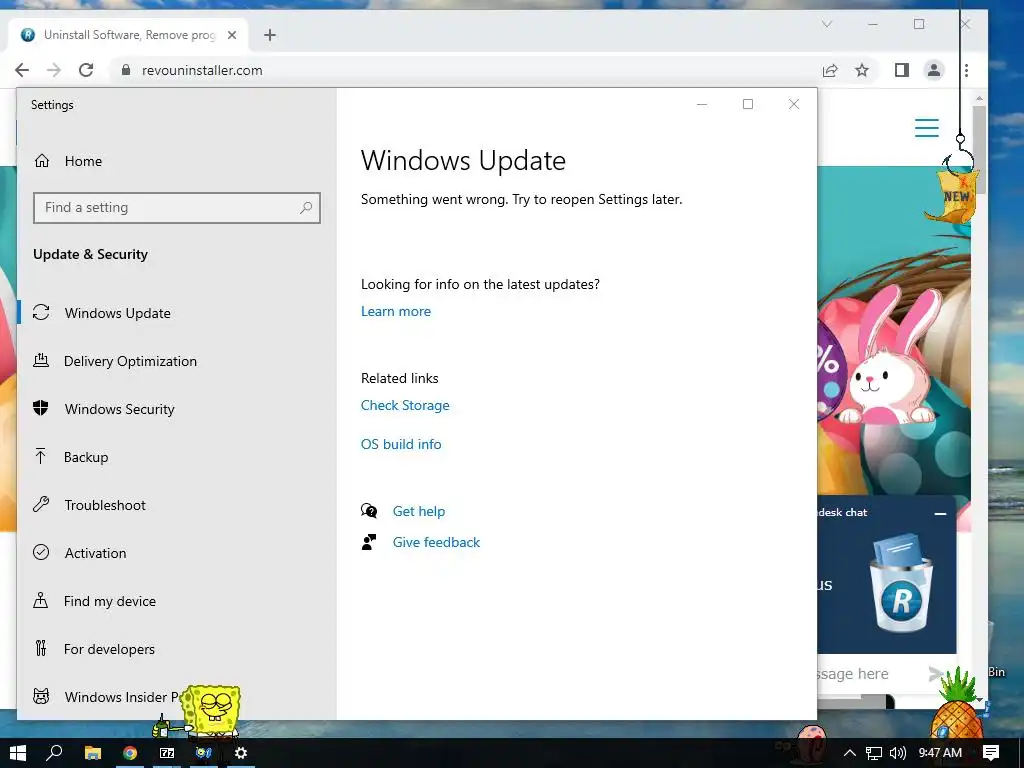Select the Uninstall Software browser tab
Screen dimensions: 1024x768
point(128,35)
